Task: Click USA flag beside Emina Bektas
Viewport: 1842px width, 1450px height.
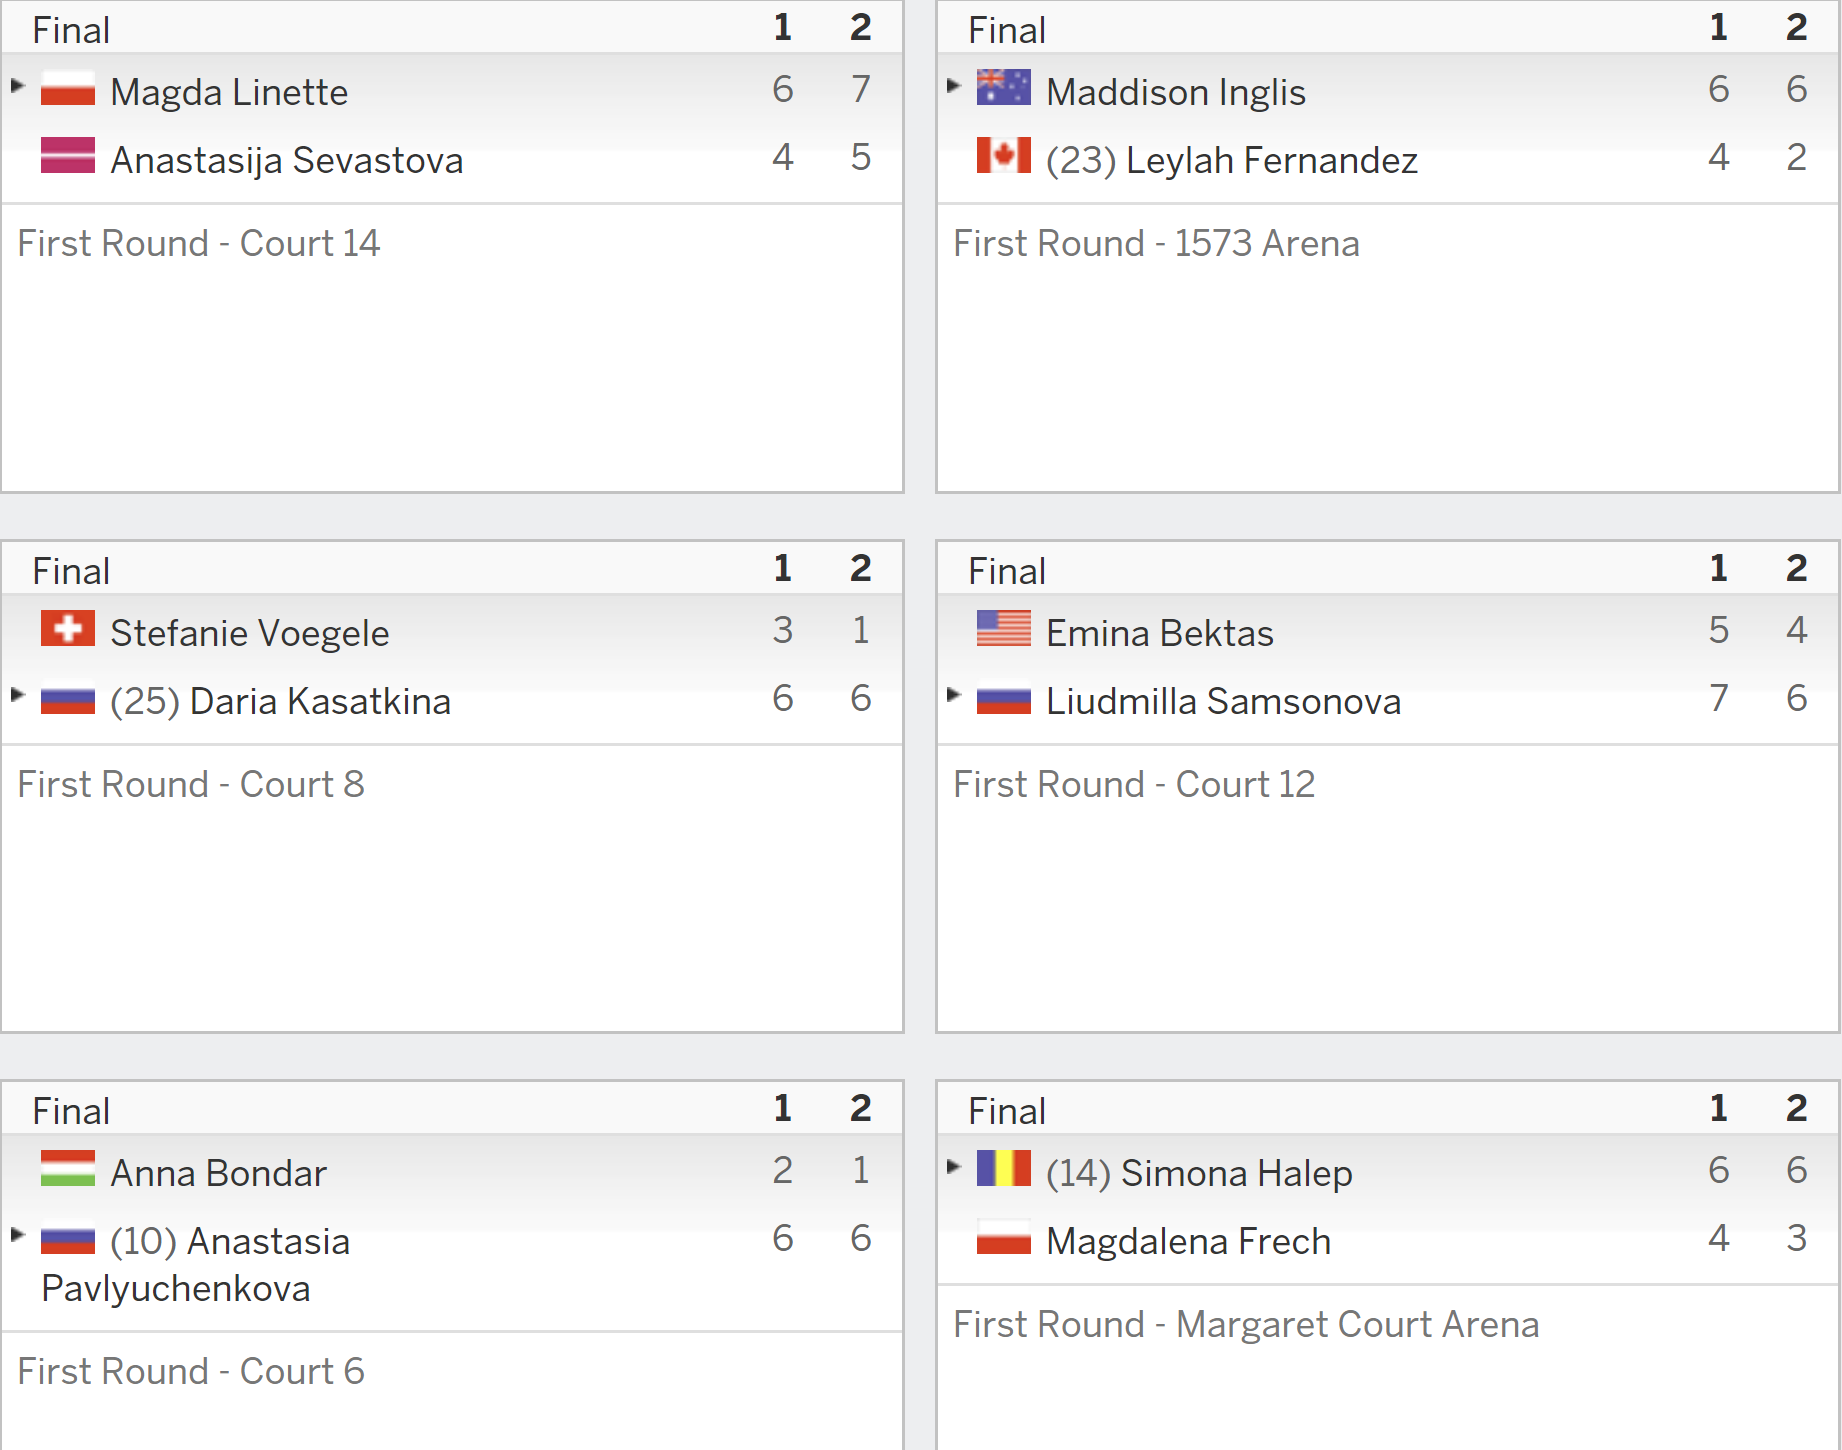Action: (1004, 629)
